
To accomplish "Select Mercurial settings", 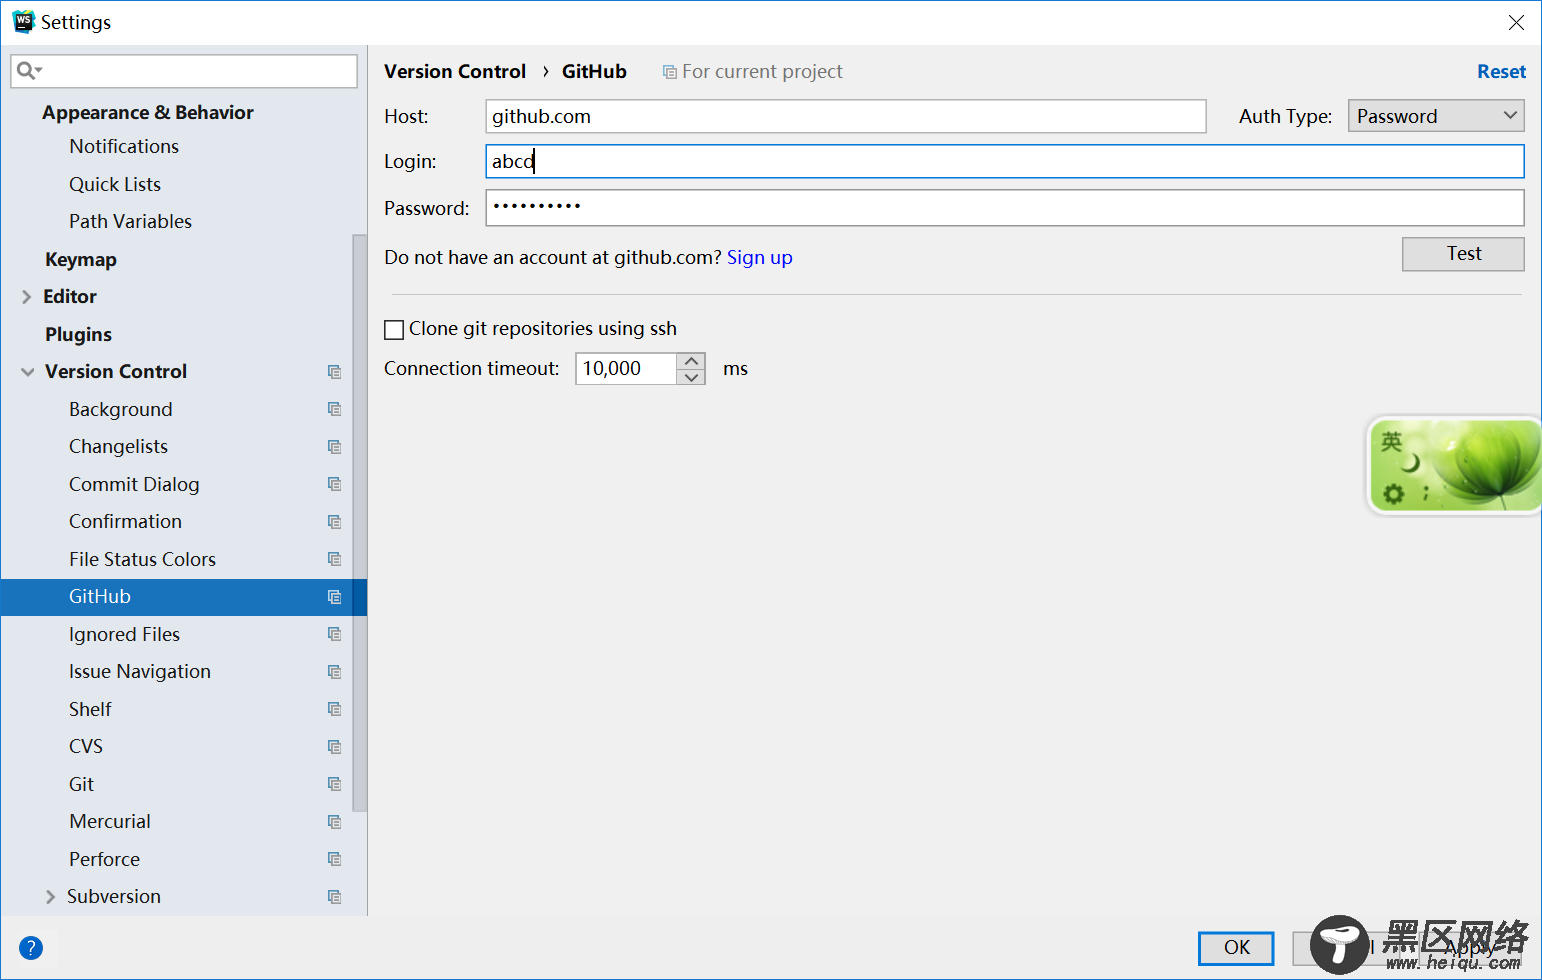I will pos(110,822).
